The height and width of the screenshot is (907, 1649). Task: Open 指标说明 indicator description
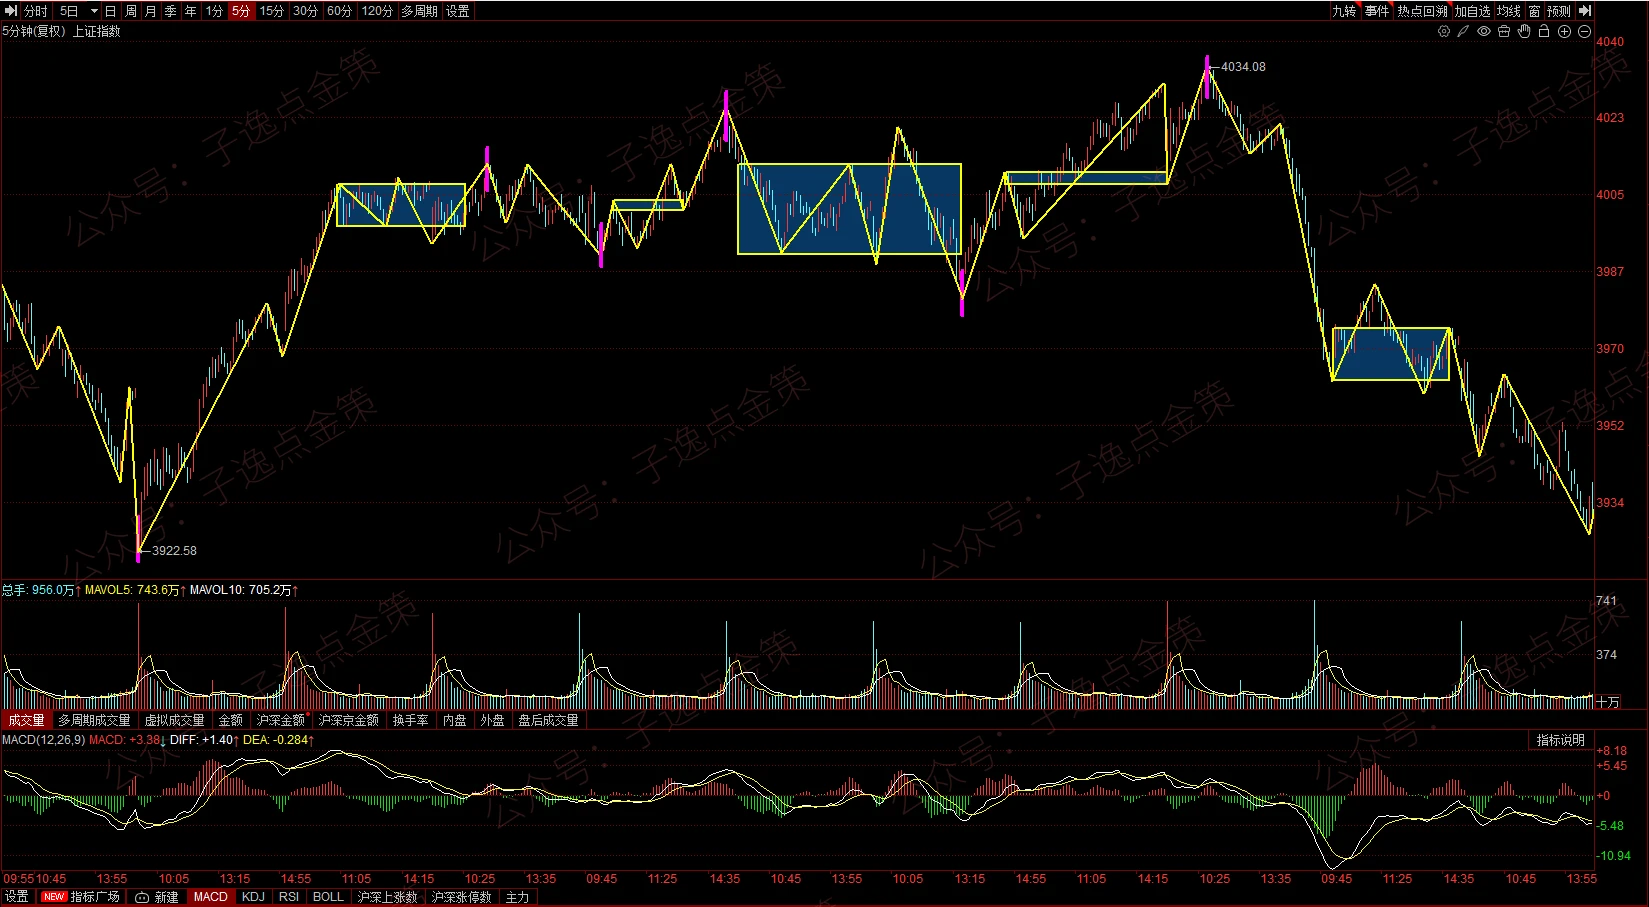1560,740
